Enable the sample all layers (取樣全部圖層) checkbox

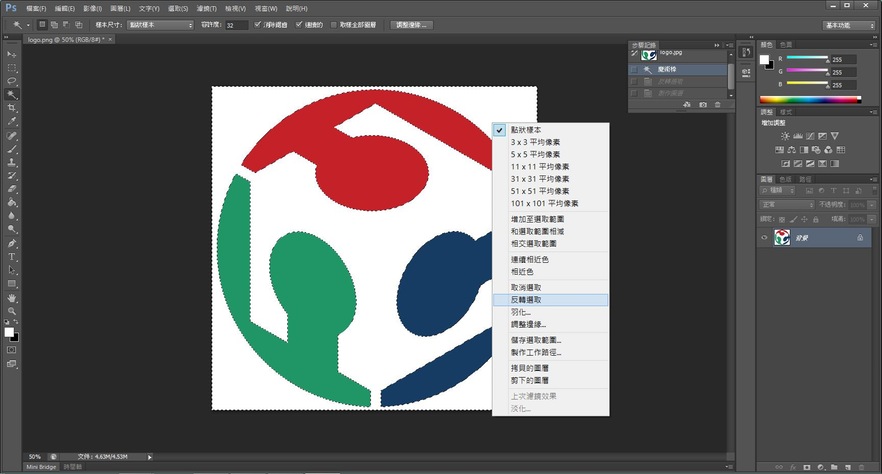point(334,25)
